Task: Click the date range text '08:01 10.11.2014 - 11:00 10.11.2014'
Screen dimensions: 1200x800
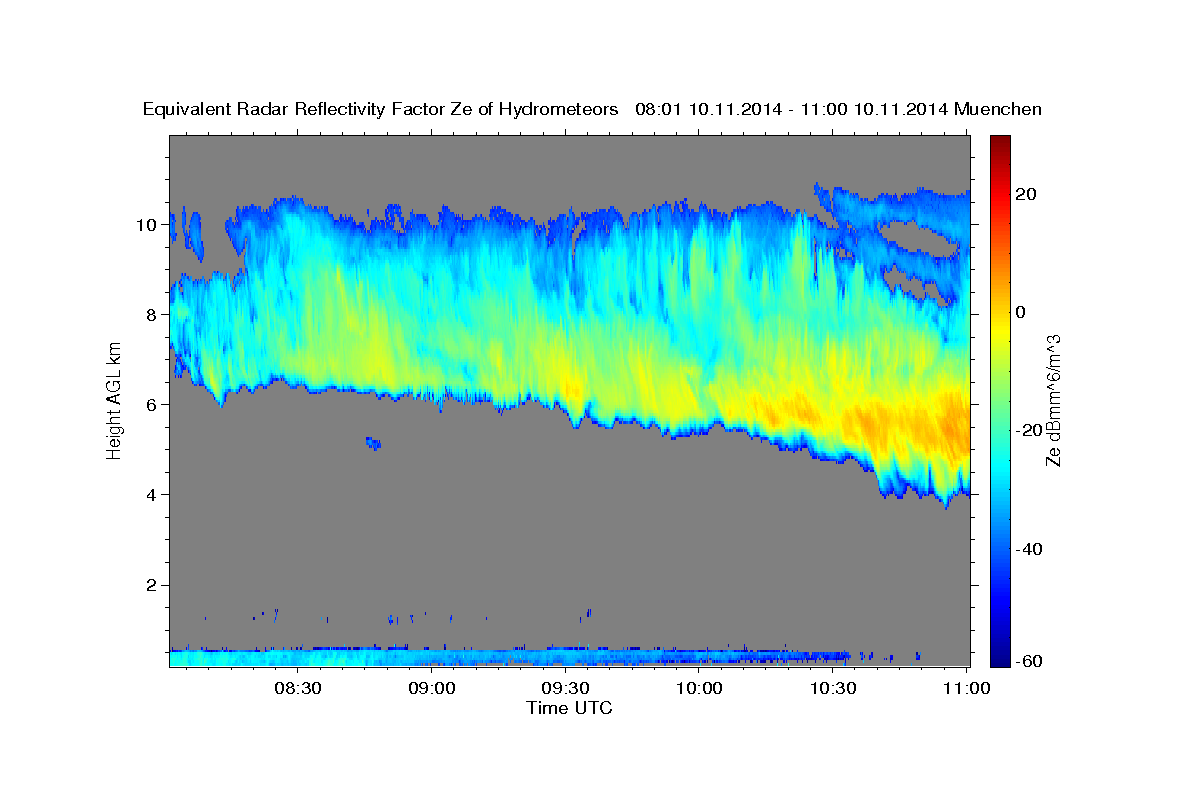Action: 791,110
